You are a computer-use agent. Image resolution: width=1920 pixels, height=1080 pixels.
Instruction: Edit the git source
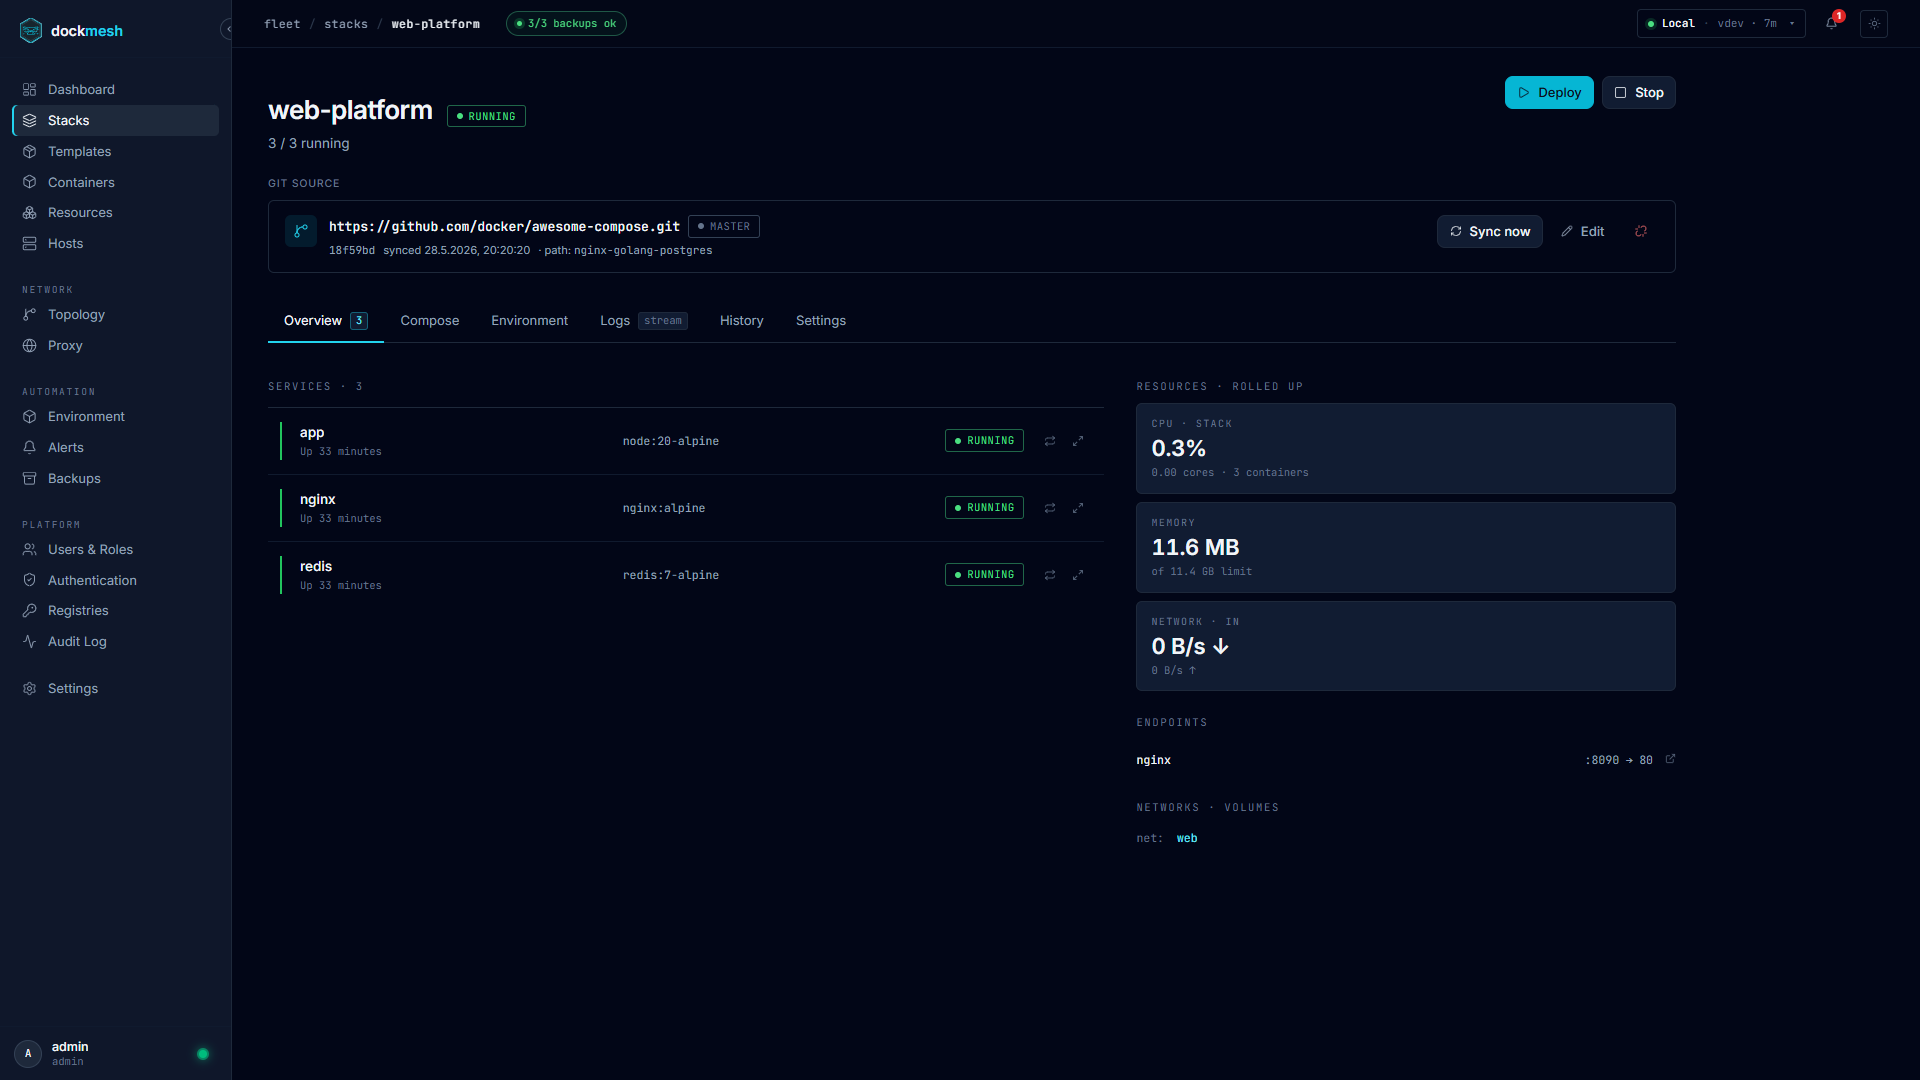(1582, 231)
